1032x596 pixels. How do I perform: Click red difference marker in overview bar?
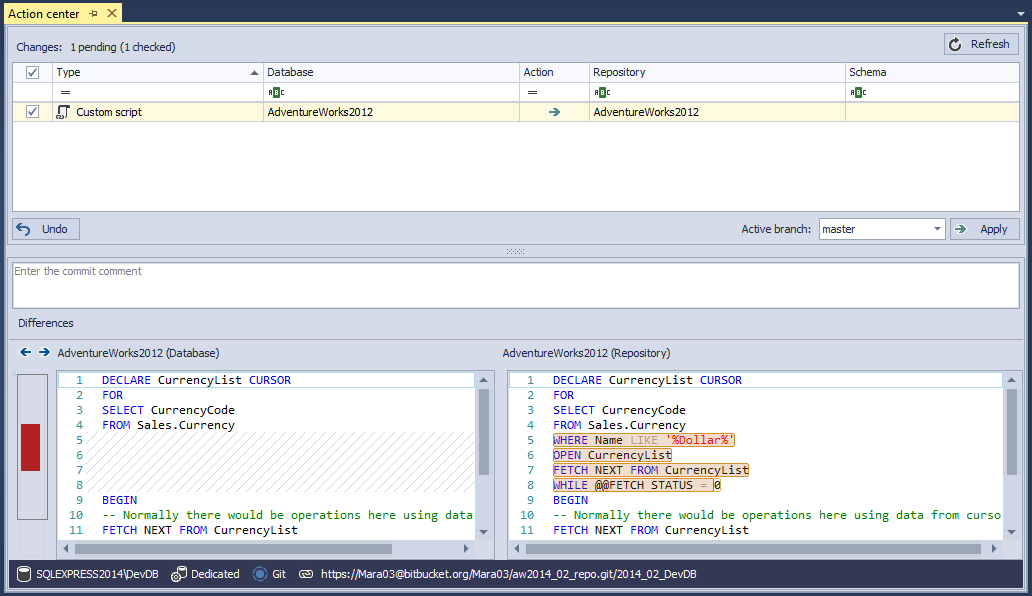tap(30, 447)
